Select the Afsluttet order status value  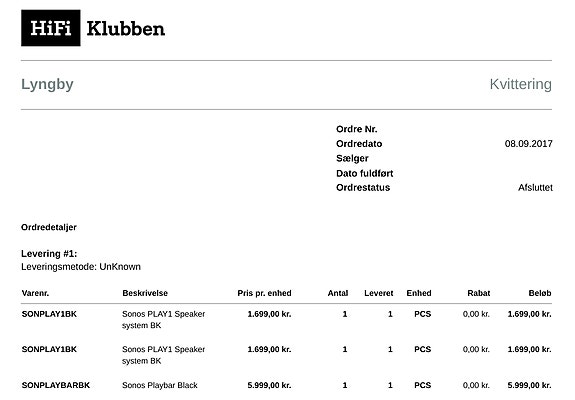pos(535,188)
